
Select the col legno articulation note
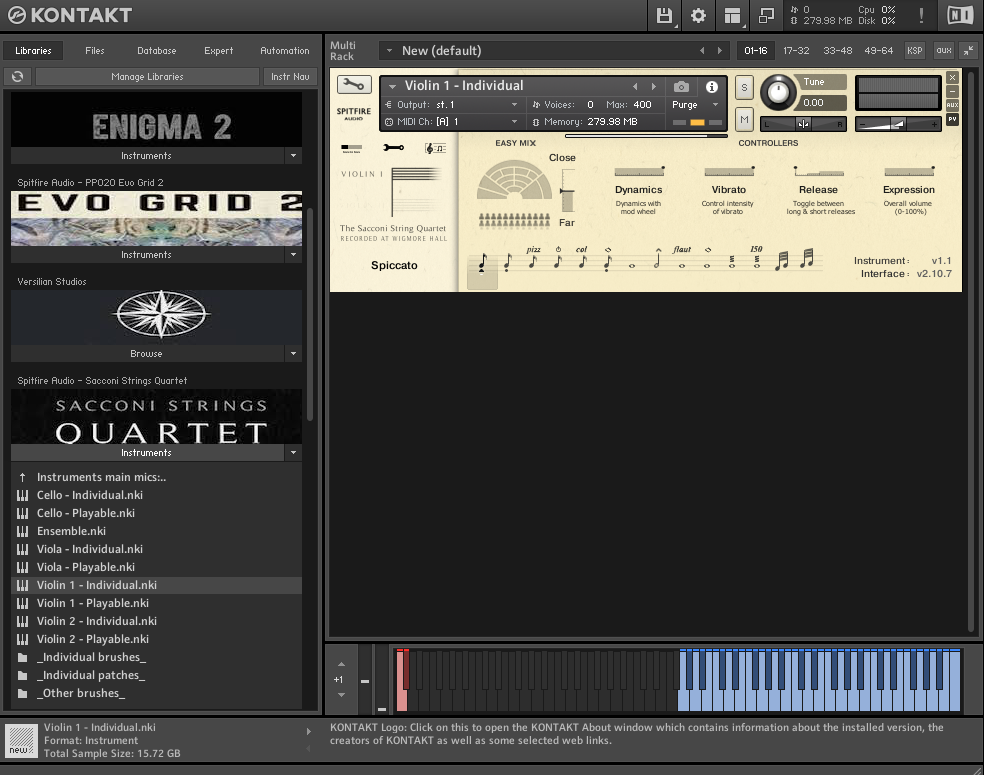pos(582,259)
